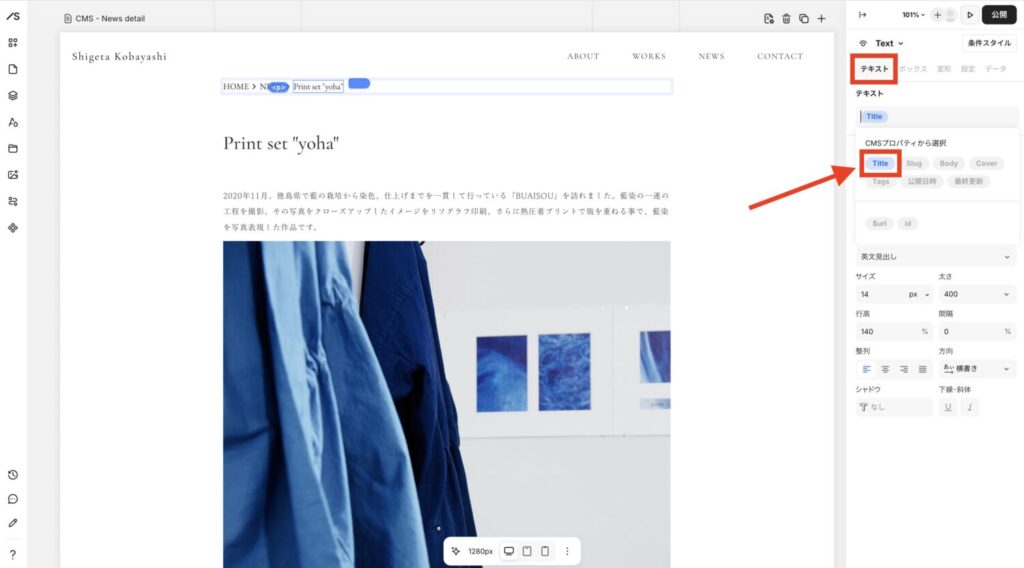Click WORKS in the site navigation
Viewport: 1024px width, 568px height.
point(648,56)
